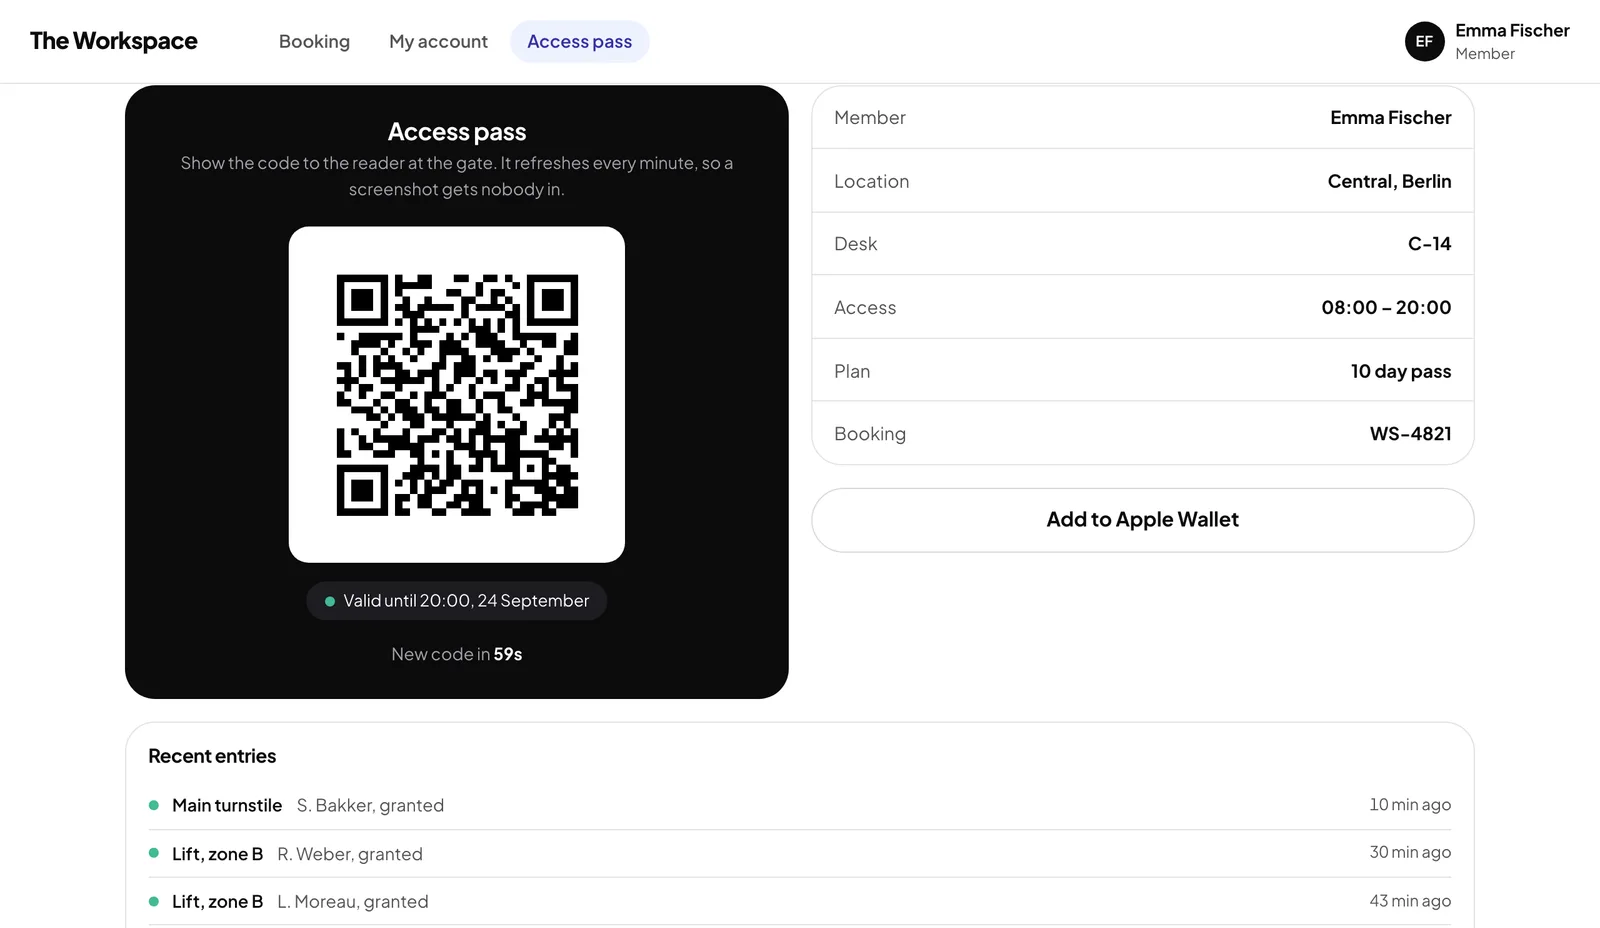Click the green dot beside Main turnstile
Screen dimensions: 1600x928
pyautogui.click(x=154, y=805)
